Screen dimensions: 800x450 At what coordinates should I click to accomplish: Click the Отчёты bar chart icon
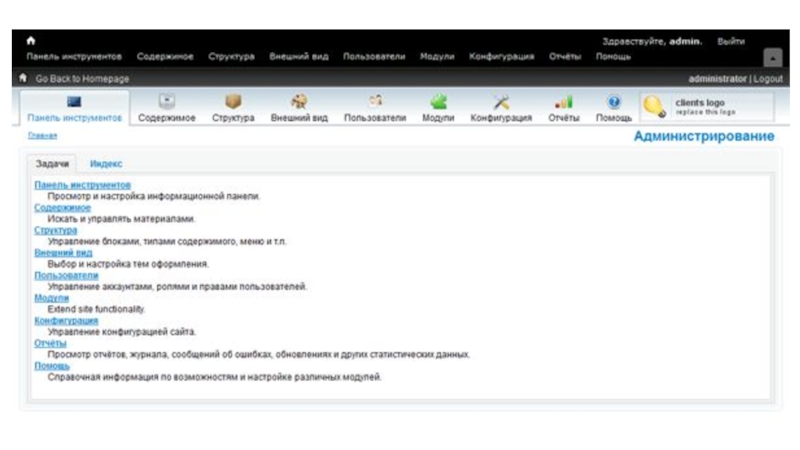pos(564,102)
